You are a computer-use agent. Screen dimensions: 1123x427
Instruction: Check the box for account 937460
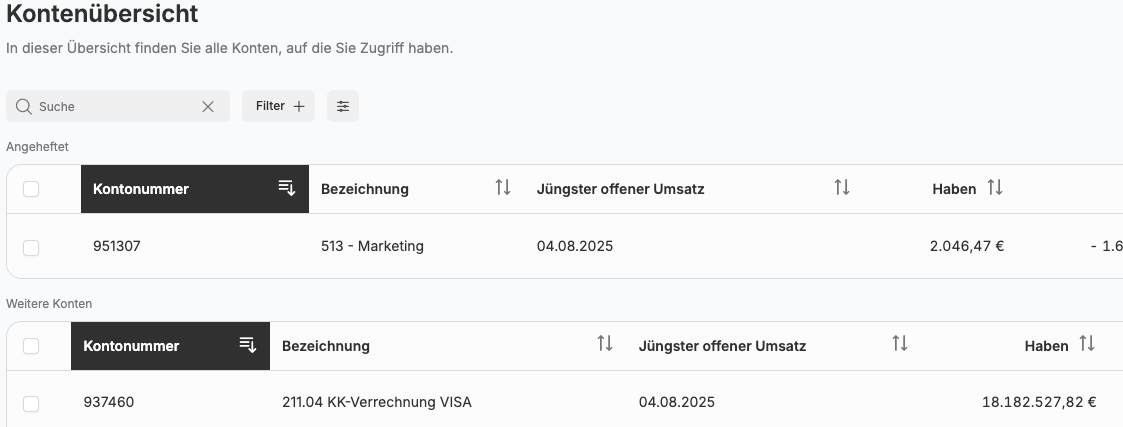(x=31, y=403)
